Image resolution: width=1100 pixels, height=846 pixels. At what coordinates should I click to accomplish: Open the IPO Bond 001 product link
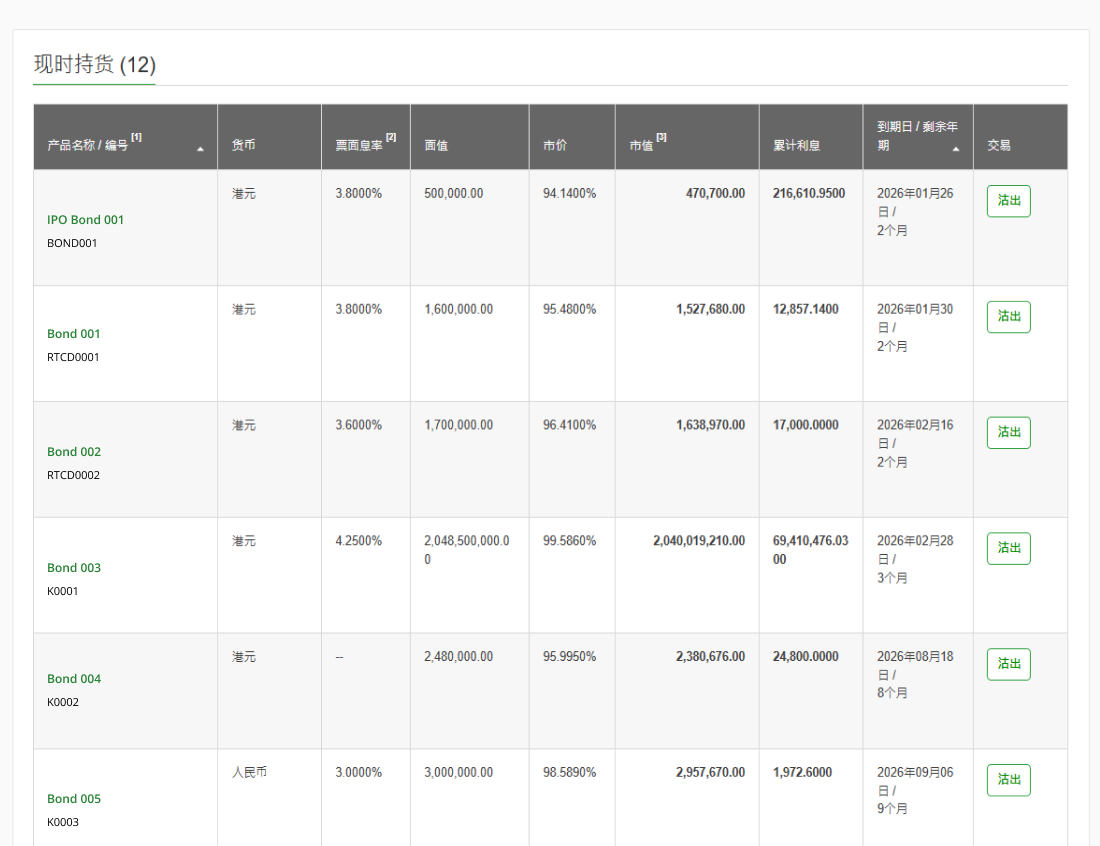[85, 220]
